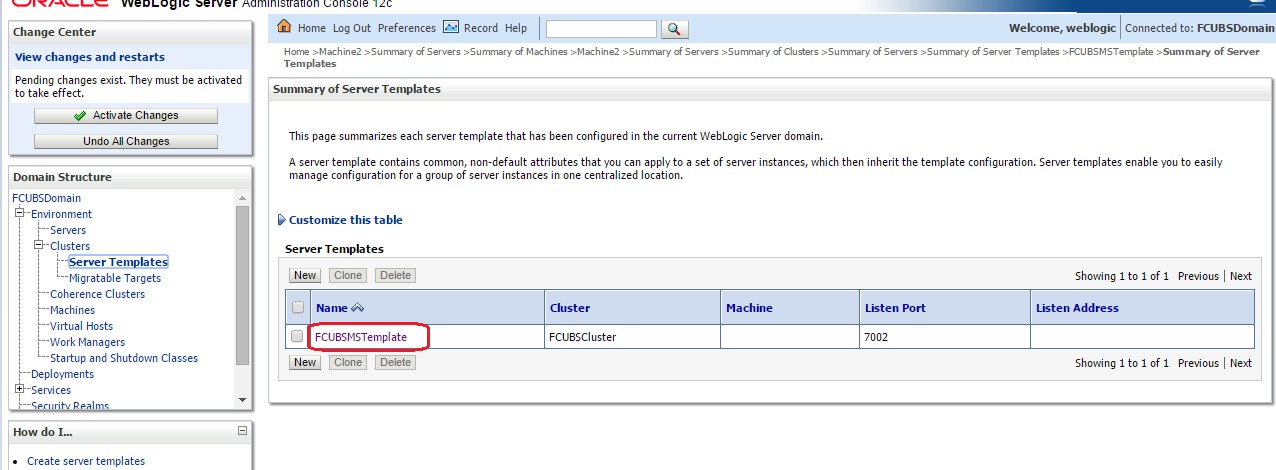
Task: Click Listen Port column header
Action: coord(895,308)
